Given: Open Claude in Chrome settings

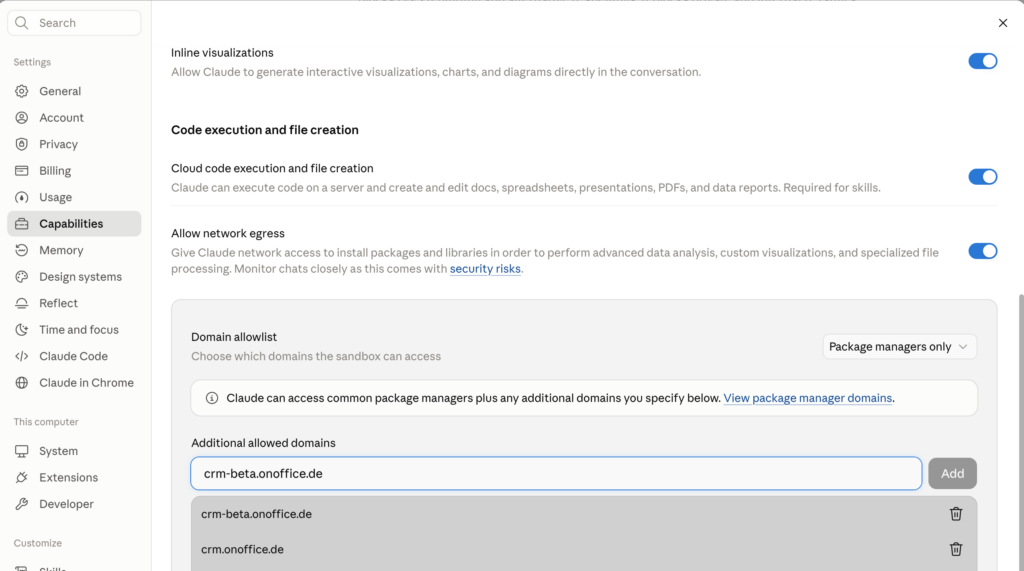Looking at the screenshot, I should click(74, 383).
